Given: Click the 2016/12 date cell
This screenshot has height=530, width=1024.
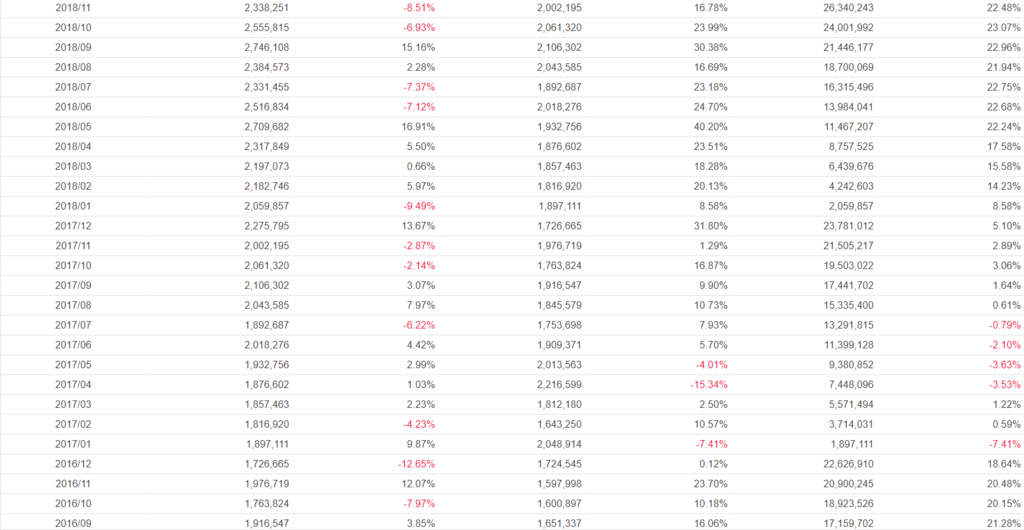Looking at the screenshot, I should pos(71,464).
